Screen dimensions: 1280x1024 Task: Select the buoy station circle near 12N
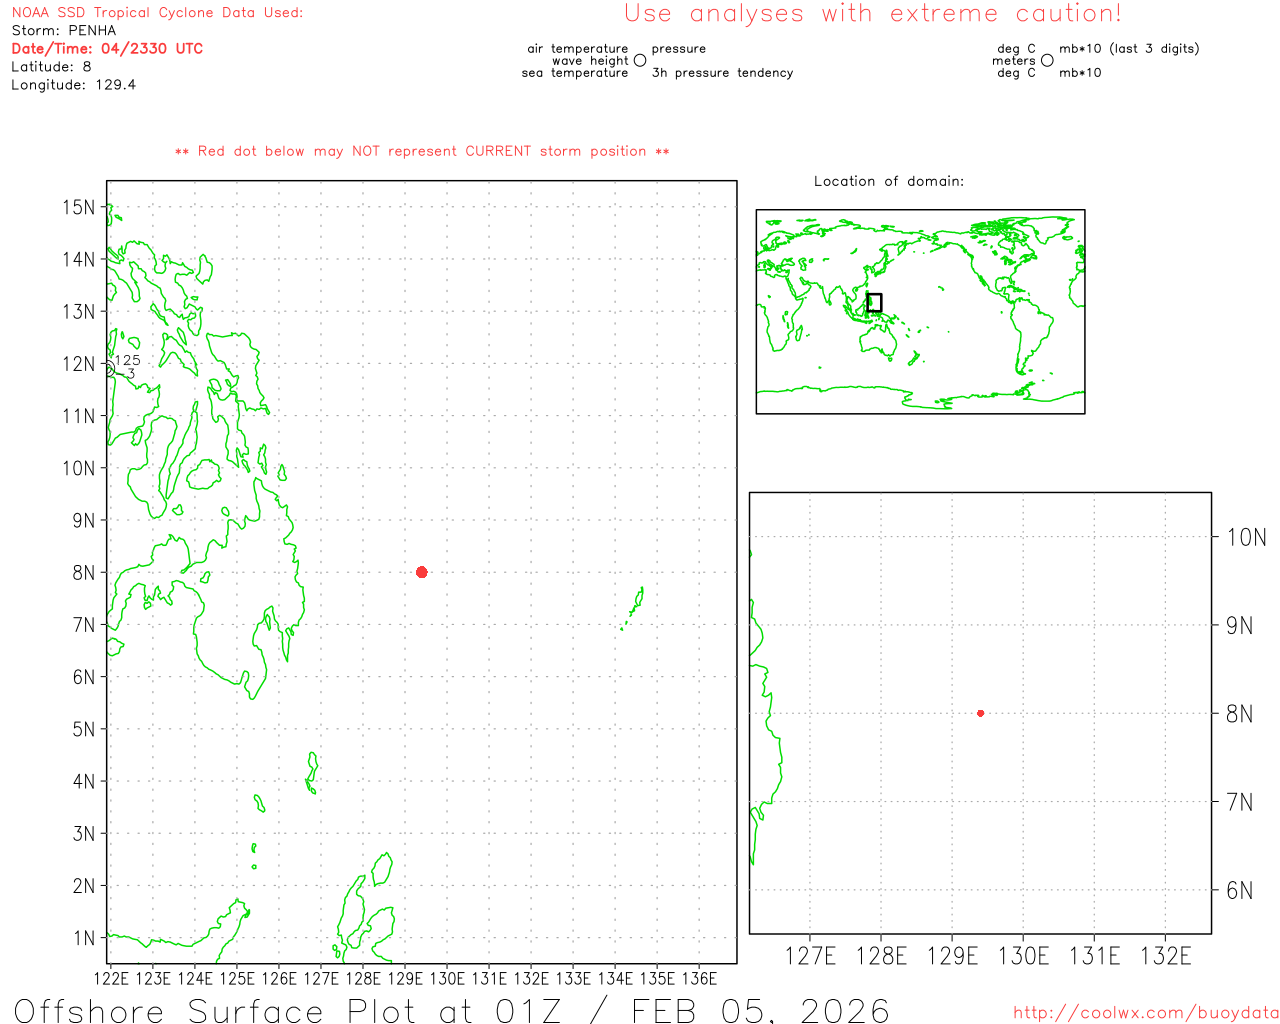click(108, 369)
